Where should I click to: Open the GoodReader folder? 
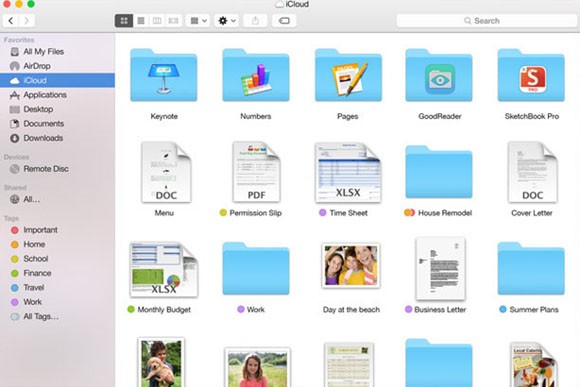click(439, 75)
